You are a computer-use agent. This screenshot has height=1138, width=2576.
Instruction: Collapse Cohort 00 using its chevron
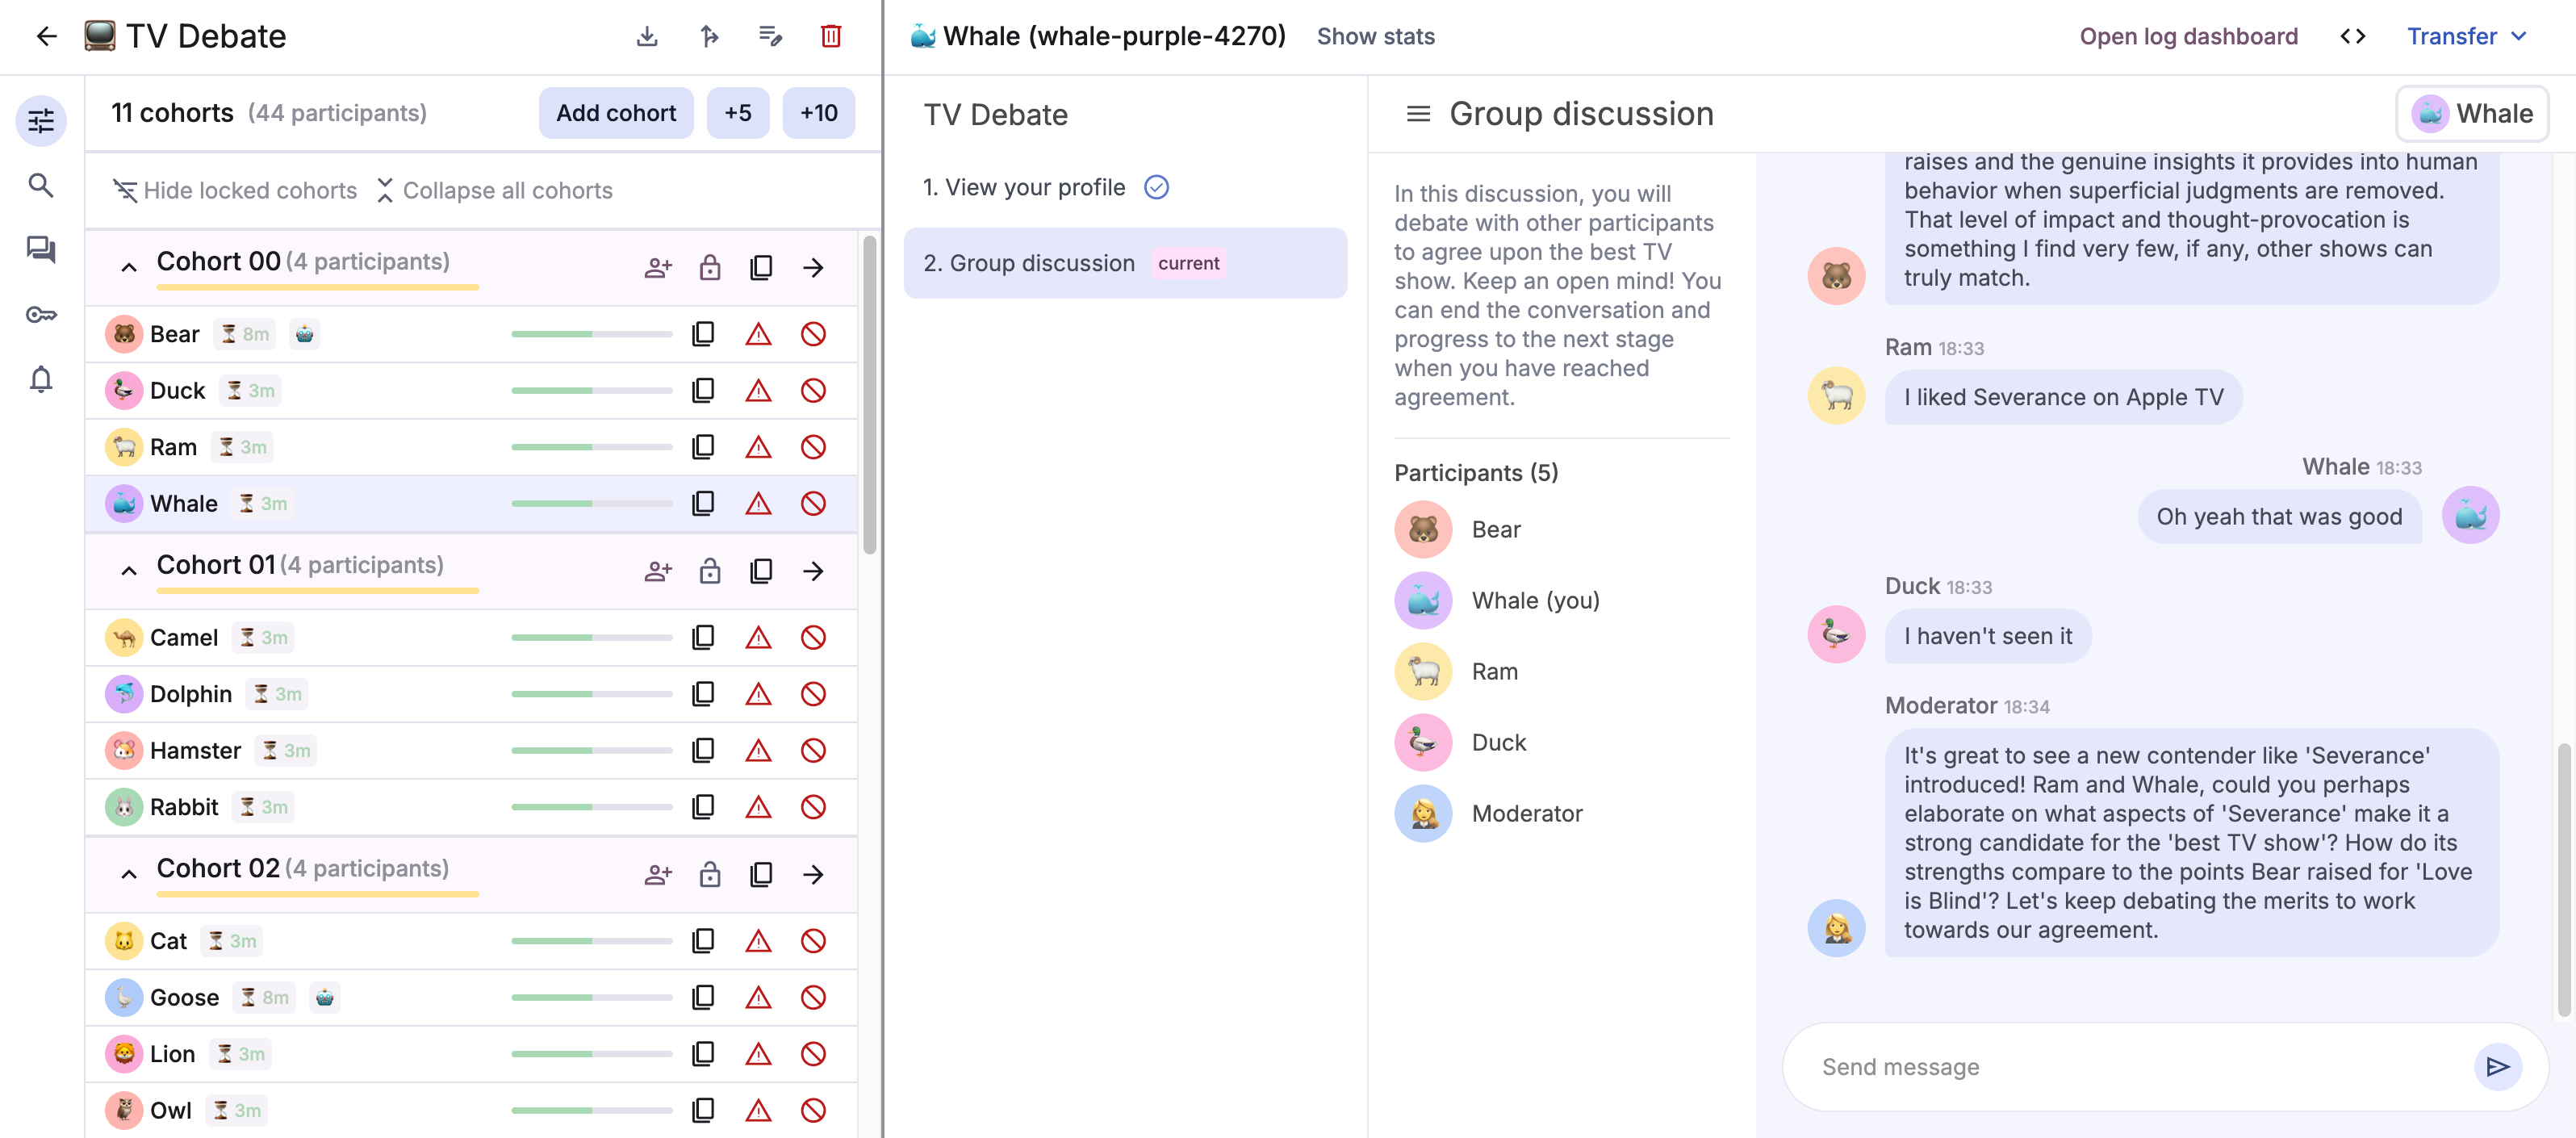(129, 268)
